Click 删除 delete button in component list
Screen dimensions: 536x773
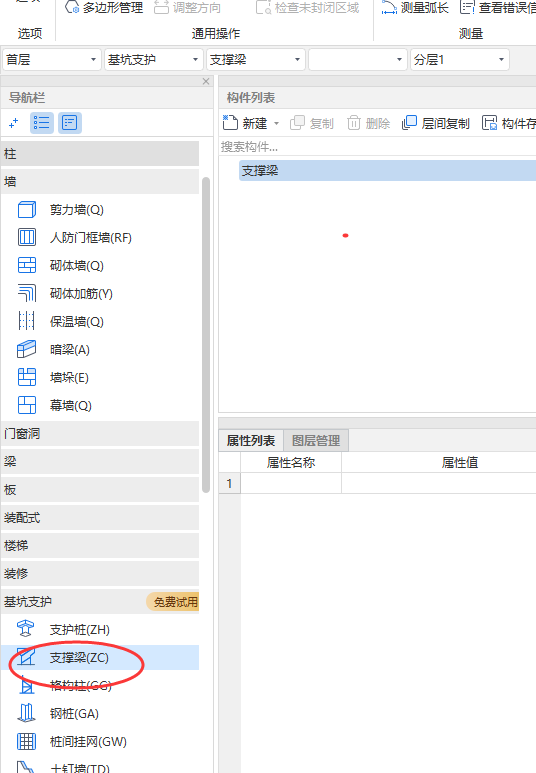tap(369, 123)
